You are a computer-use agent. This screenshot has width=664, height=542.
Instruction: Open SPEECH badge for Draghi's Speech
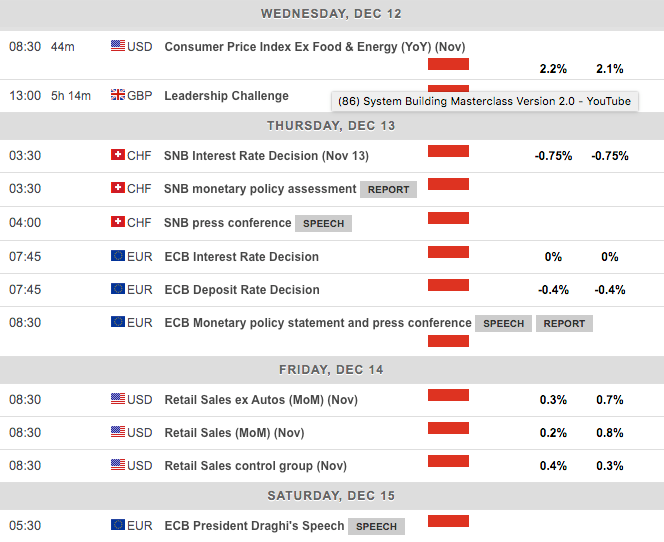[377, 526]
